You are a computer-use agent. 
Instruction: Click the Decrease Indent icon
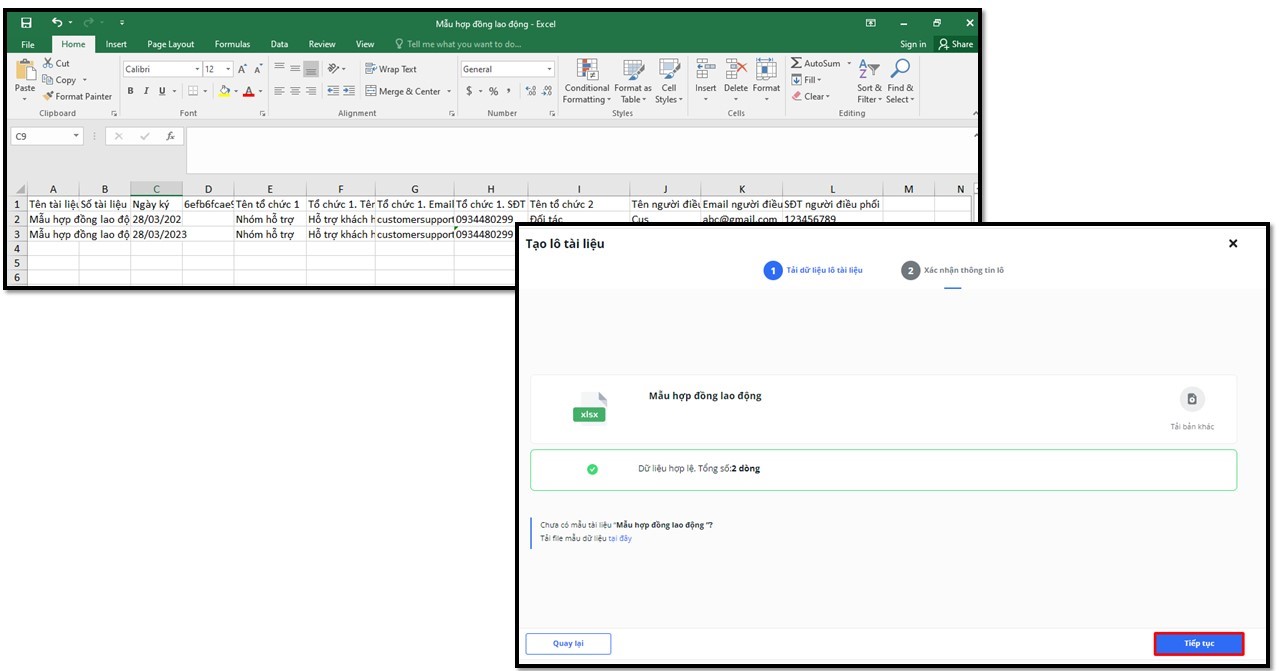click(x=333, y=91)
